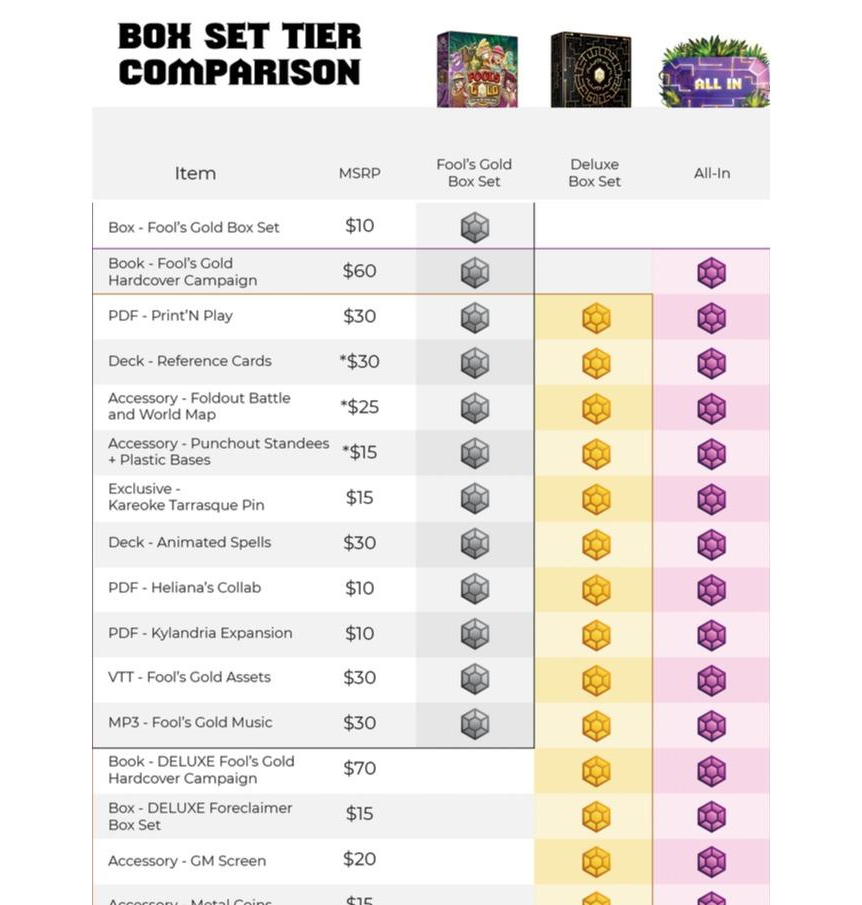Click the gold gem for Punchout Standees row
The image size is (862, 905).
click(596, 454)
